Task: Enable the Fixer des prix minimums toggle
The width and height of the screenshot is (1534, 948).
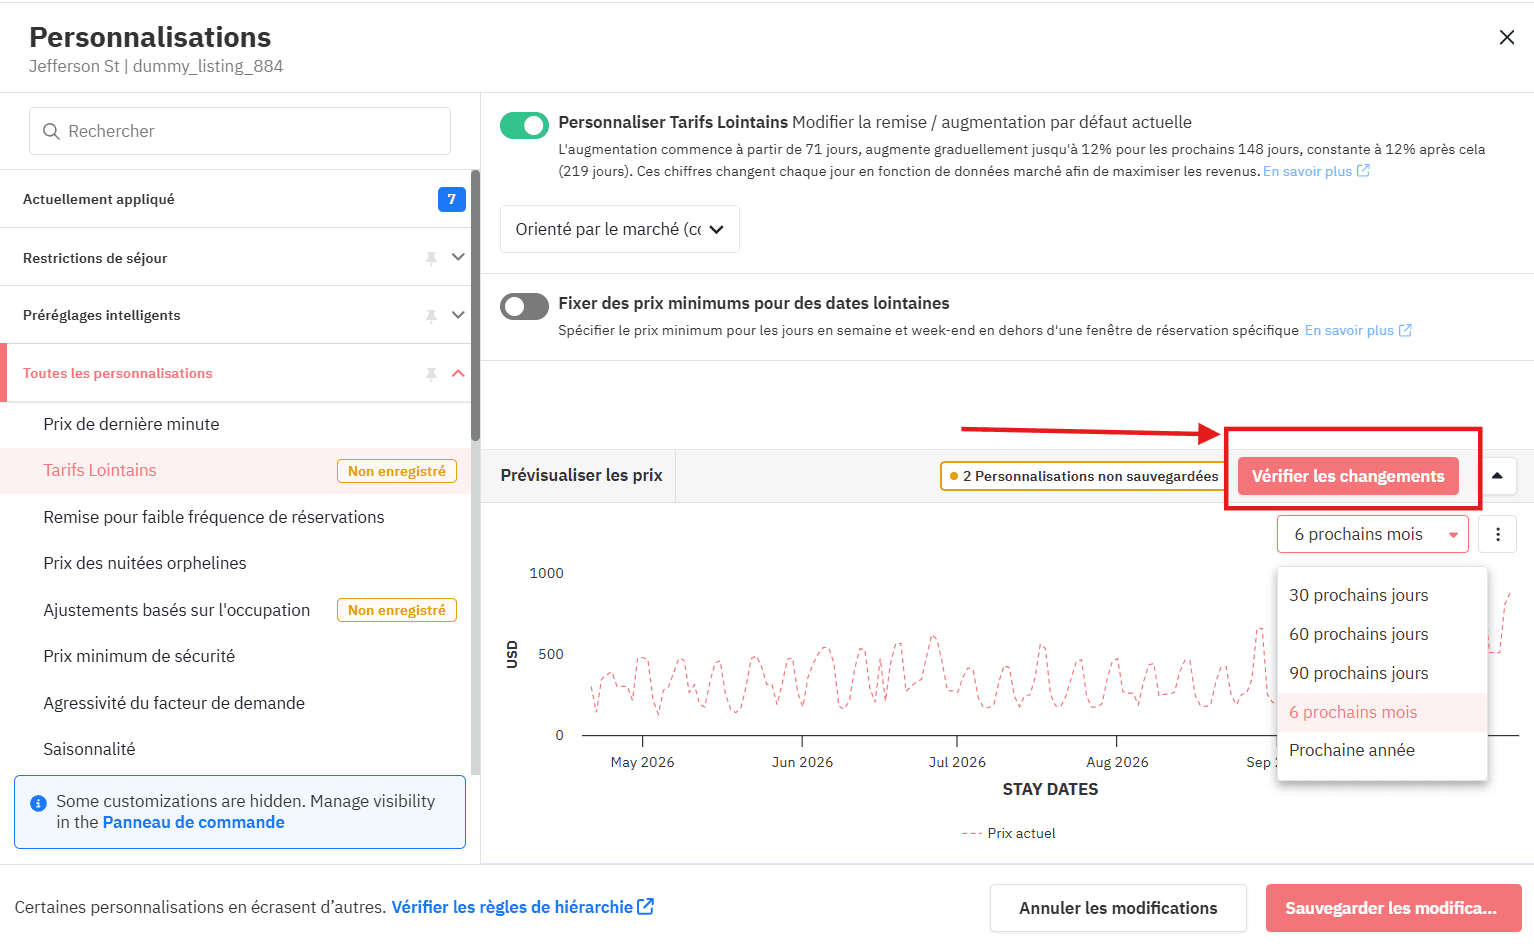Action: click(x=524, y=306)
